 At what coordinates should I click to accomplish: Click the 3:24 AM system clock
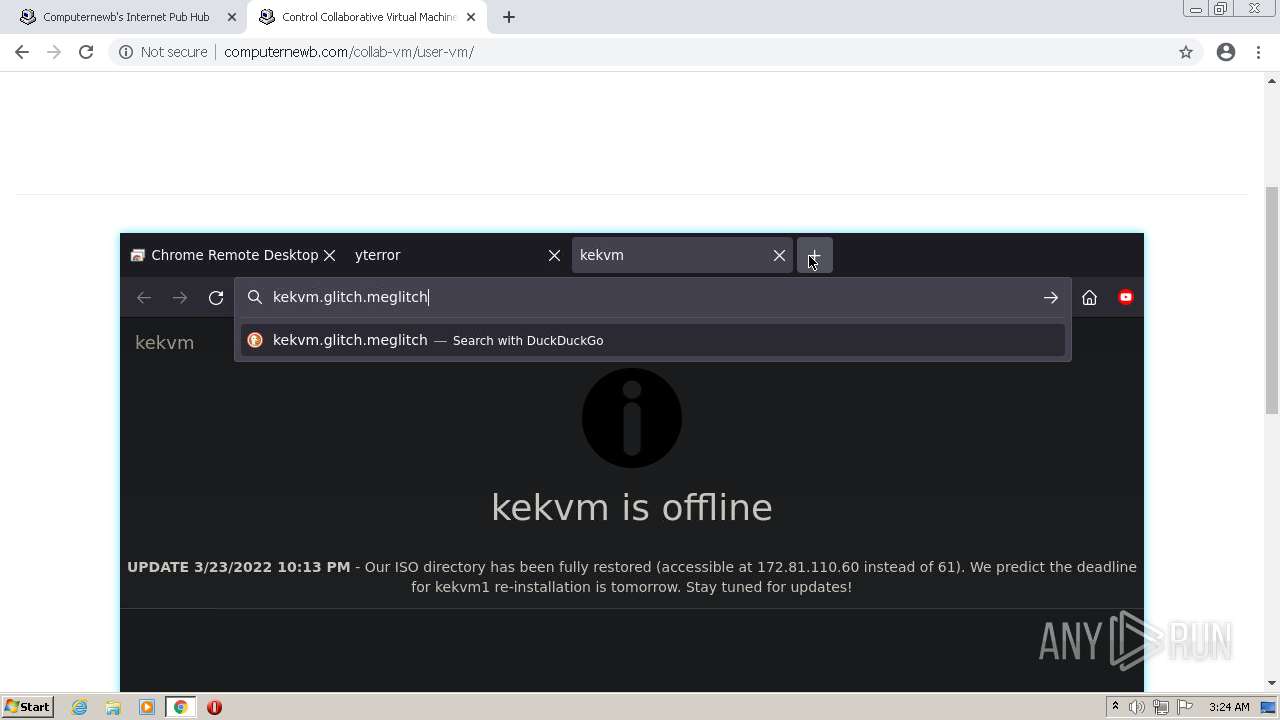point(1229,707)
